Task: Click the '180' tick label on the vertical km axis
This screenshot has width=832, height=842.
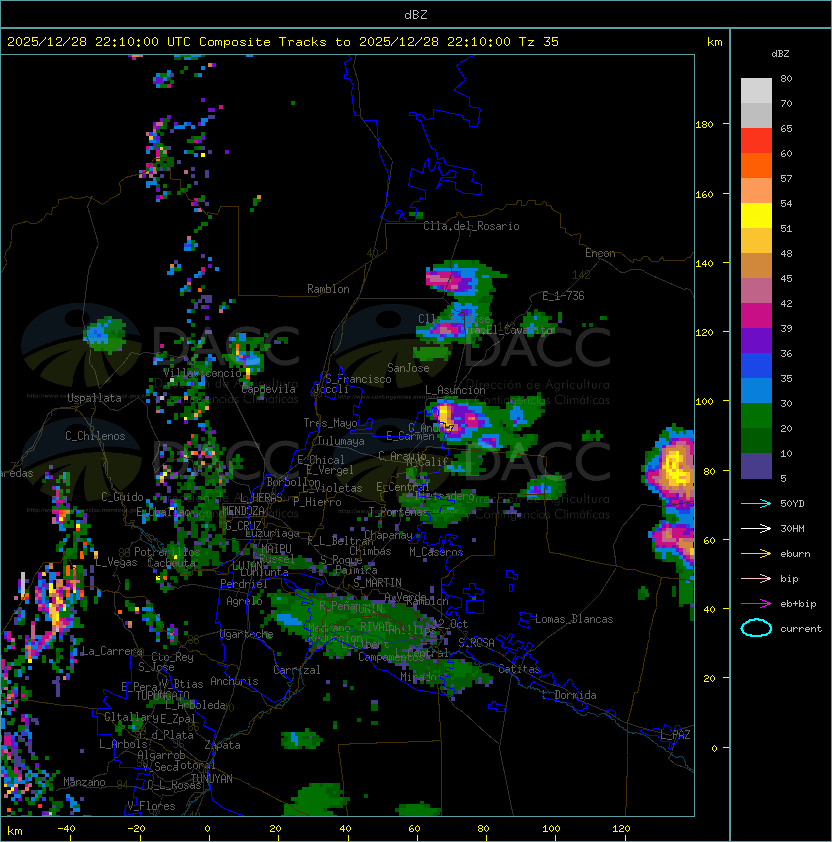Action: (704, 125)
